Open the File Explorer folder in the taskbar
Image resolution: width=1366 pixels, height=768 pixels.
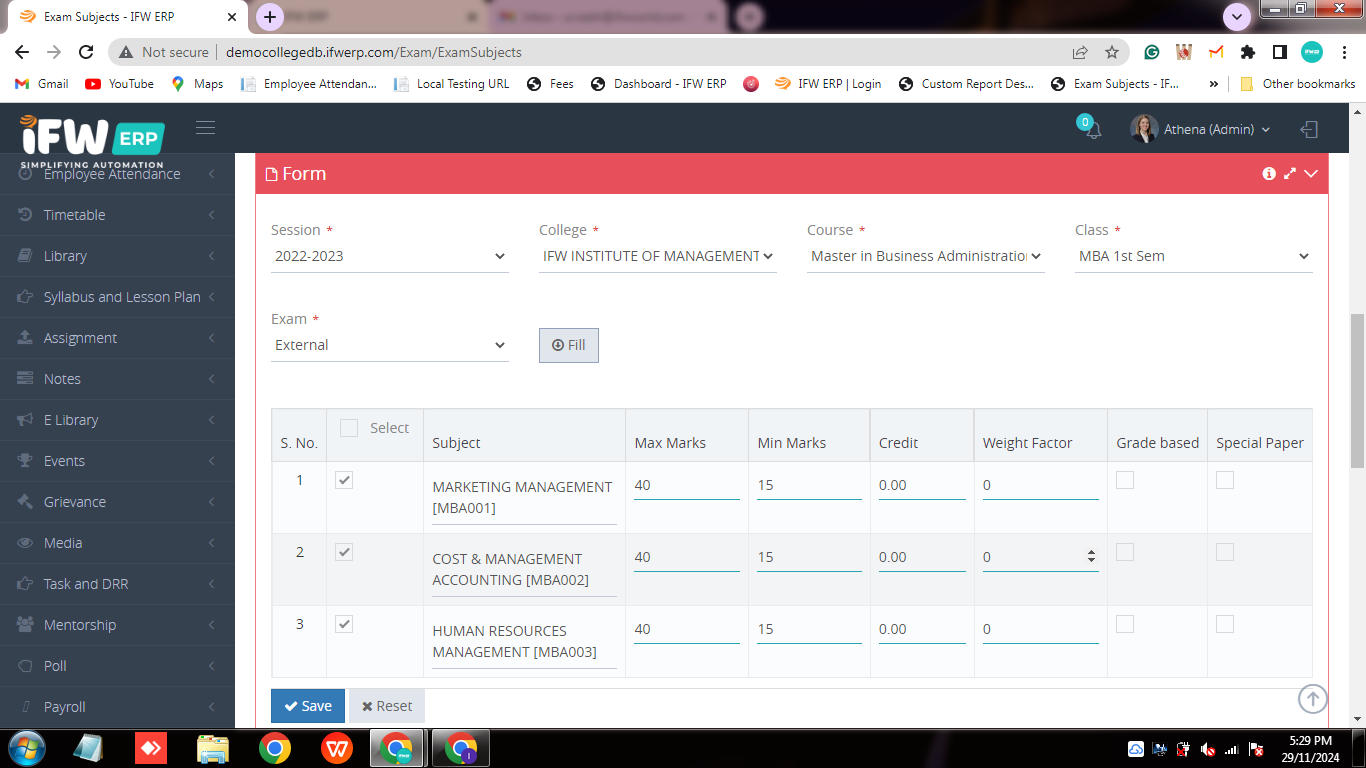click(213, 748)
